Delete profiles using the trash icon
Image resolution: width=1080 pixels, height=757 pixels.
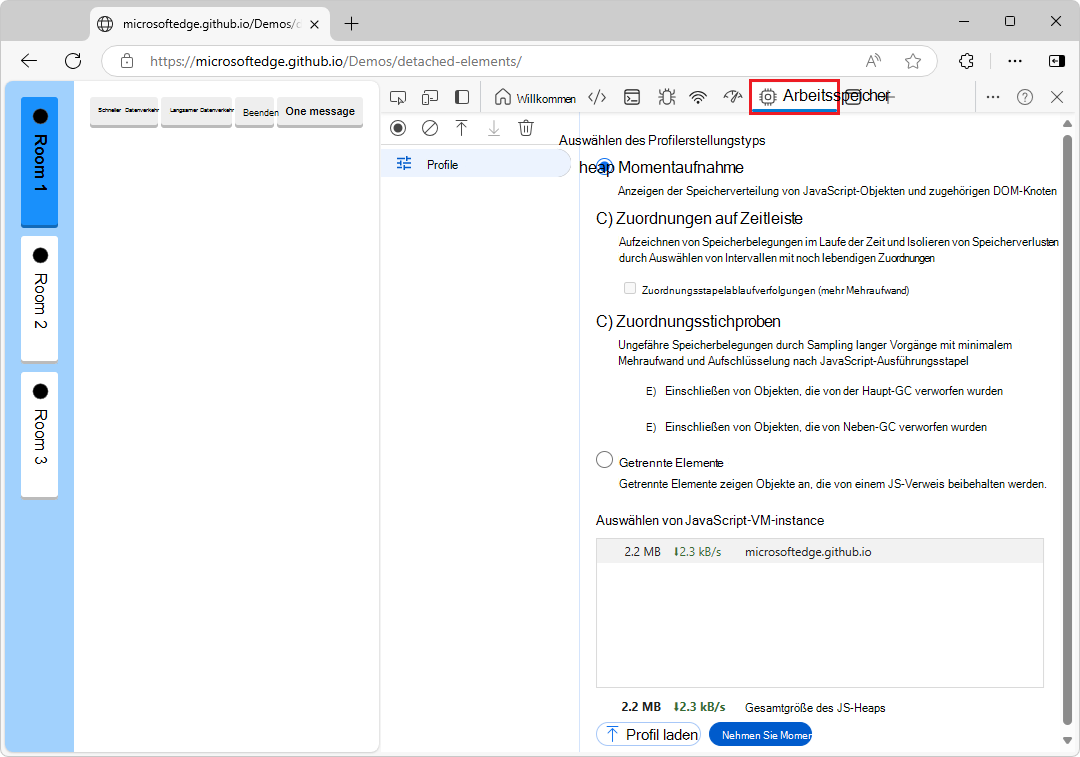(x=525, y=128)
